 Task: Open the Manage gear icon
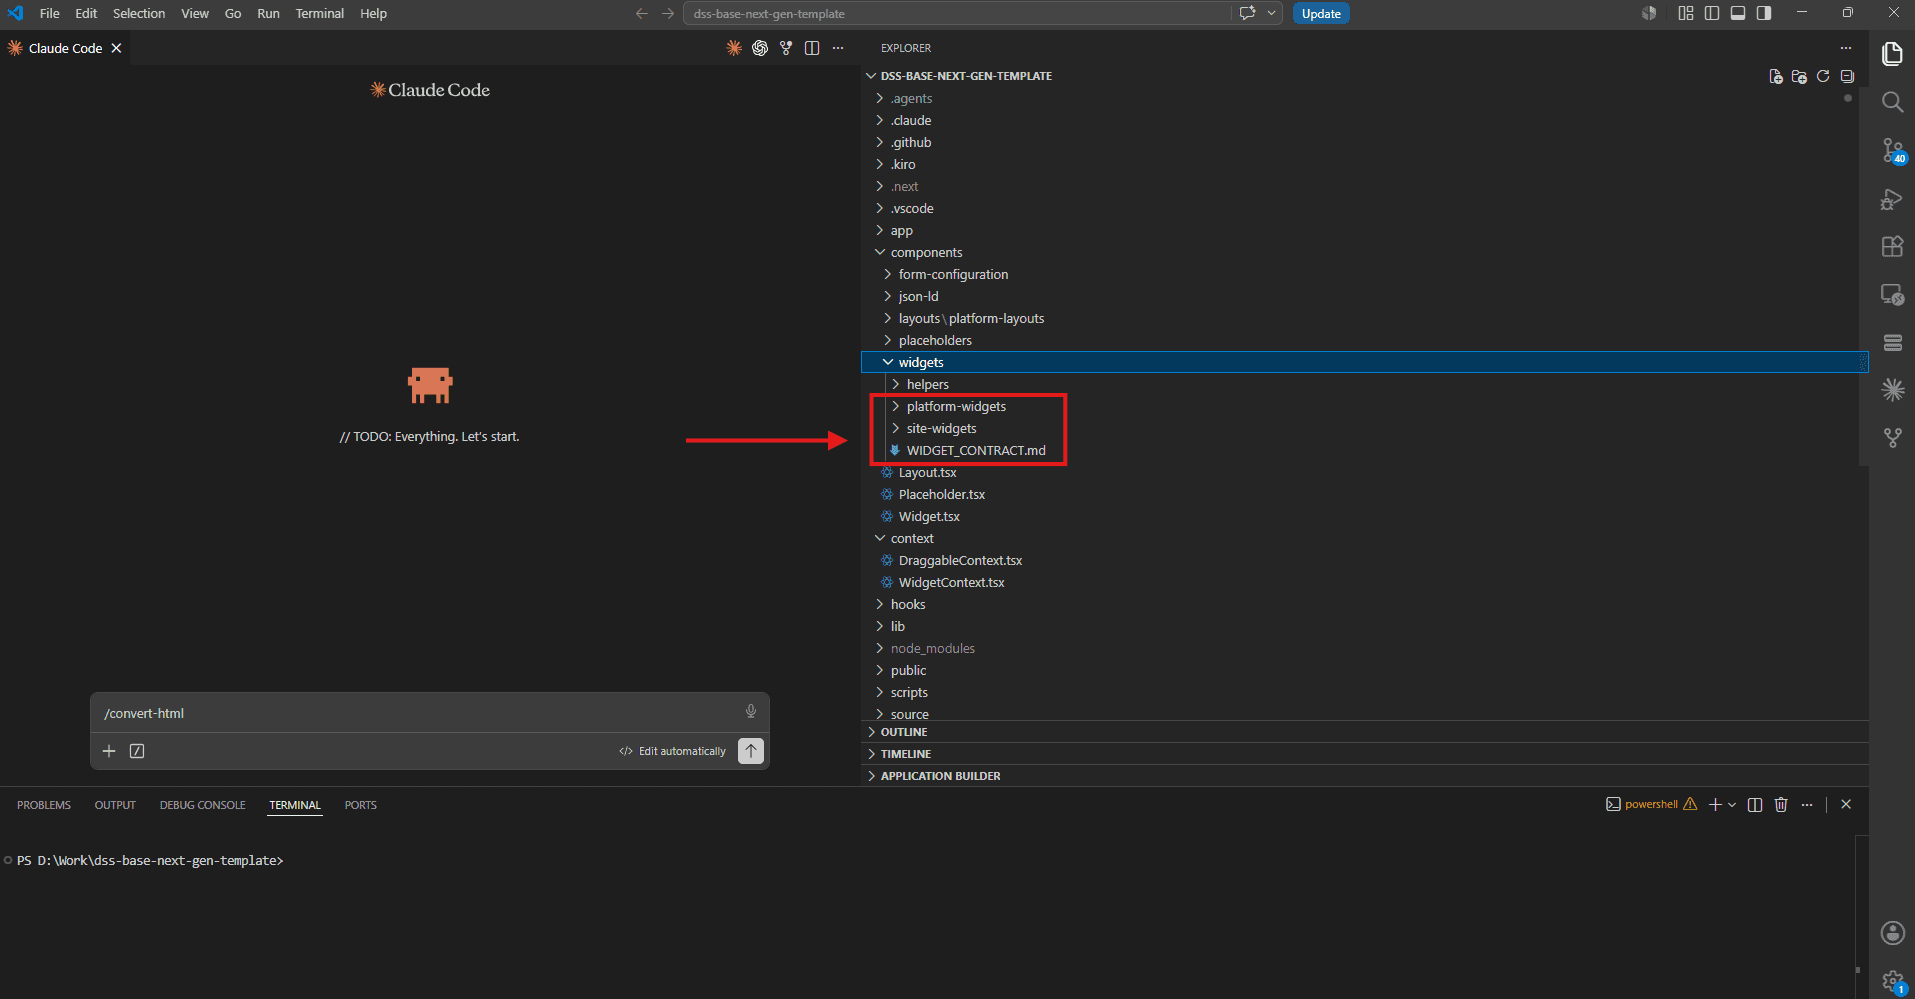pyautogui.click(x=1892, y=981)
